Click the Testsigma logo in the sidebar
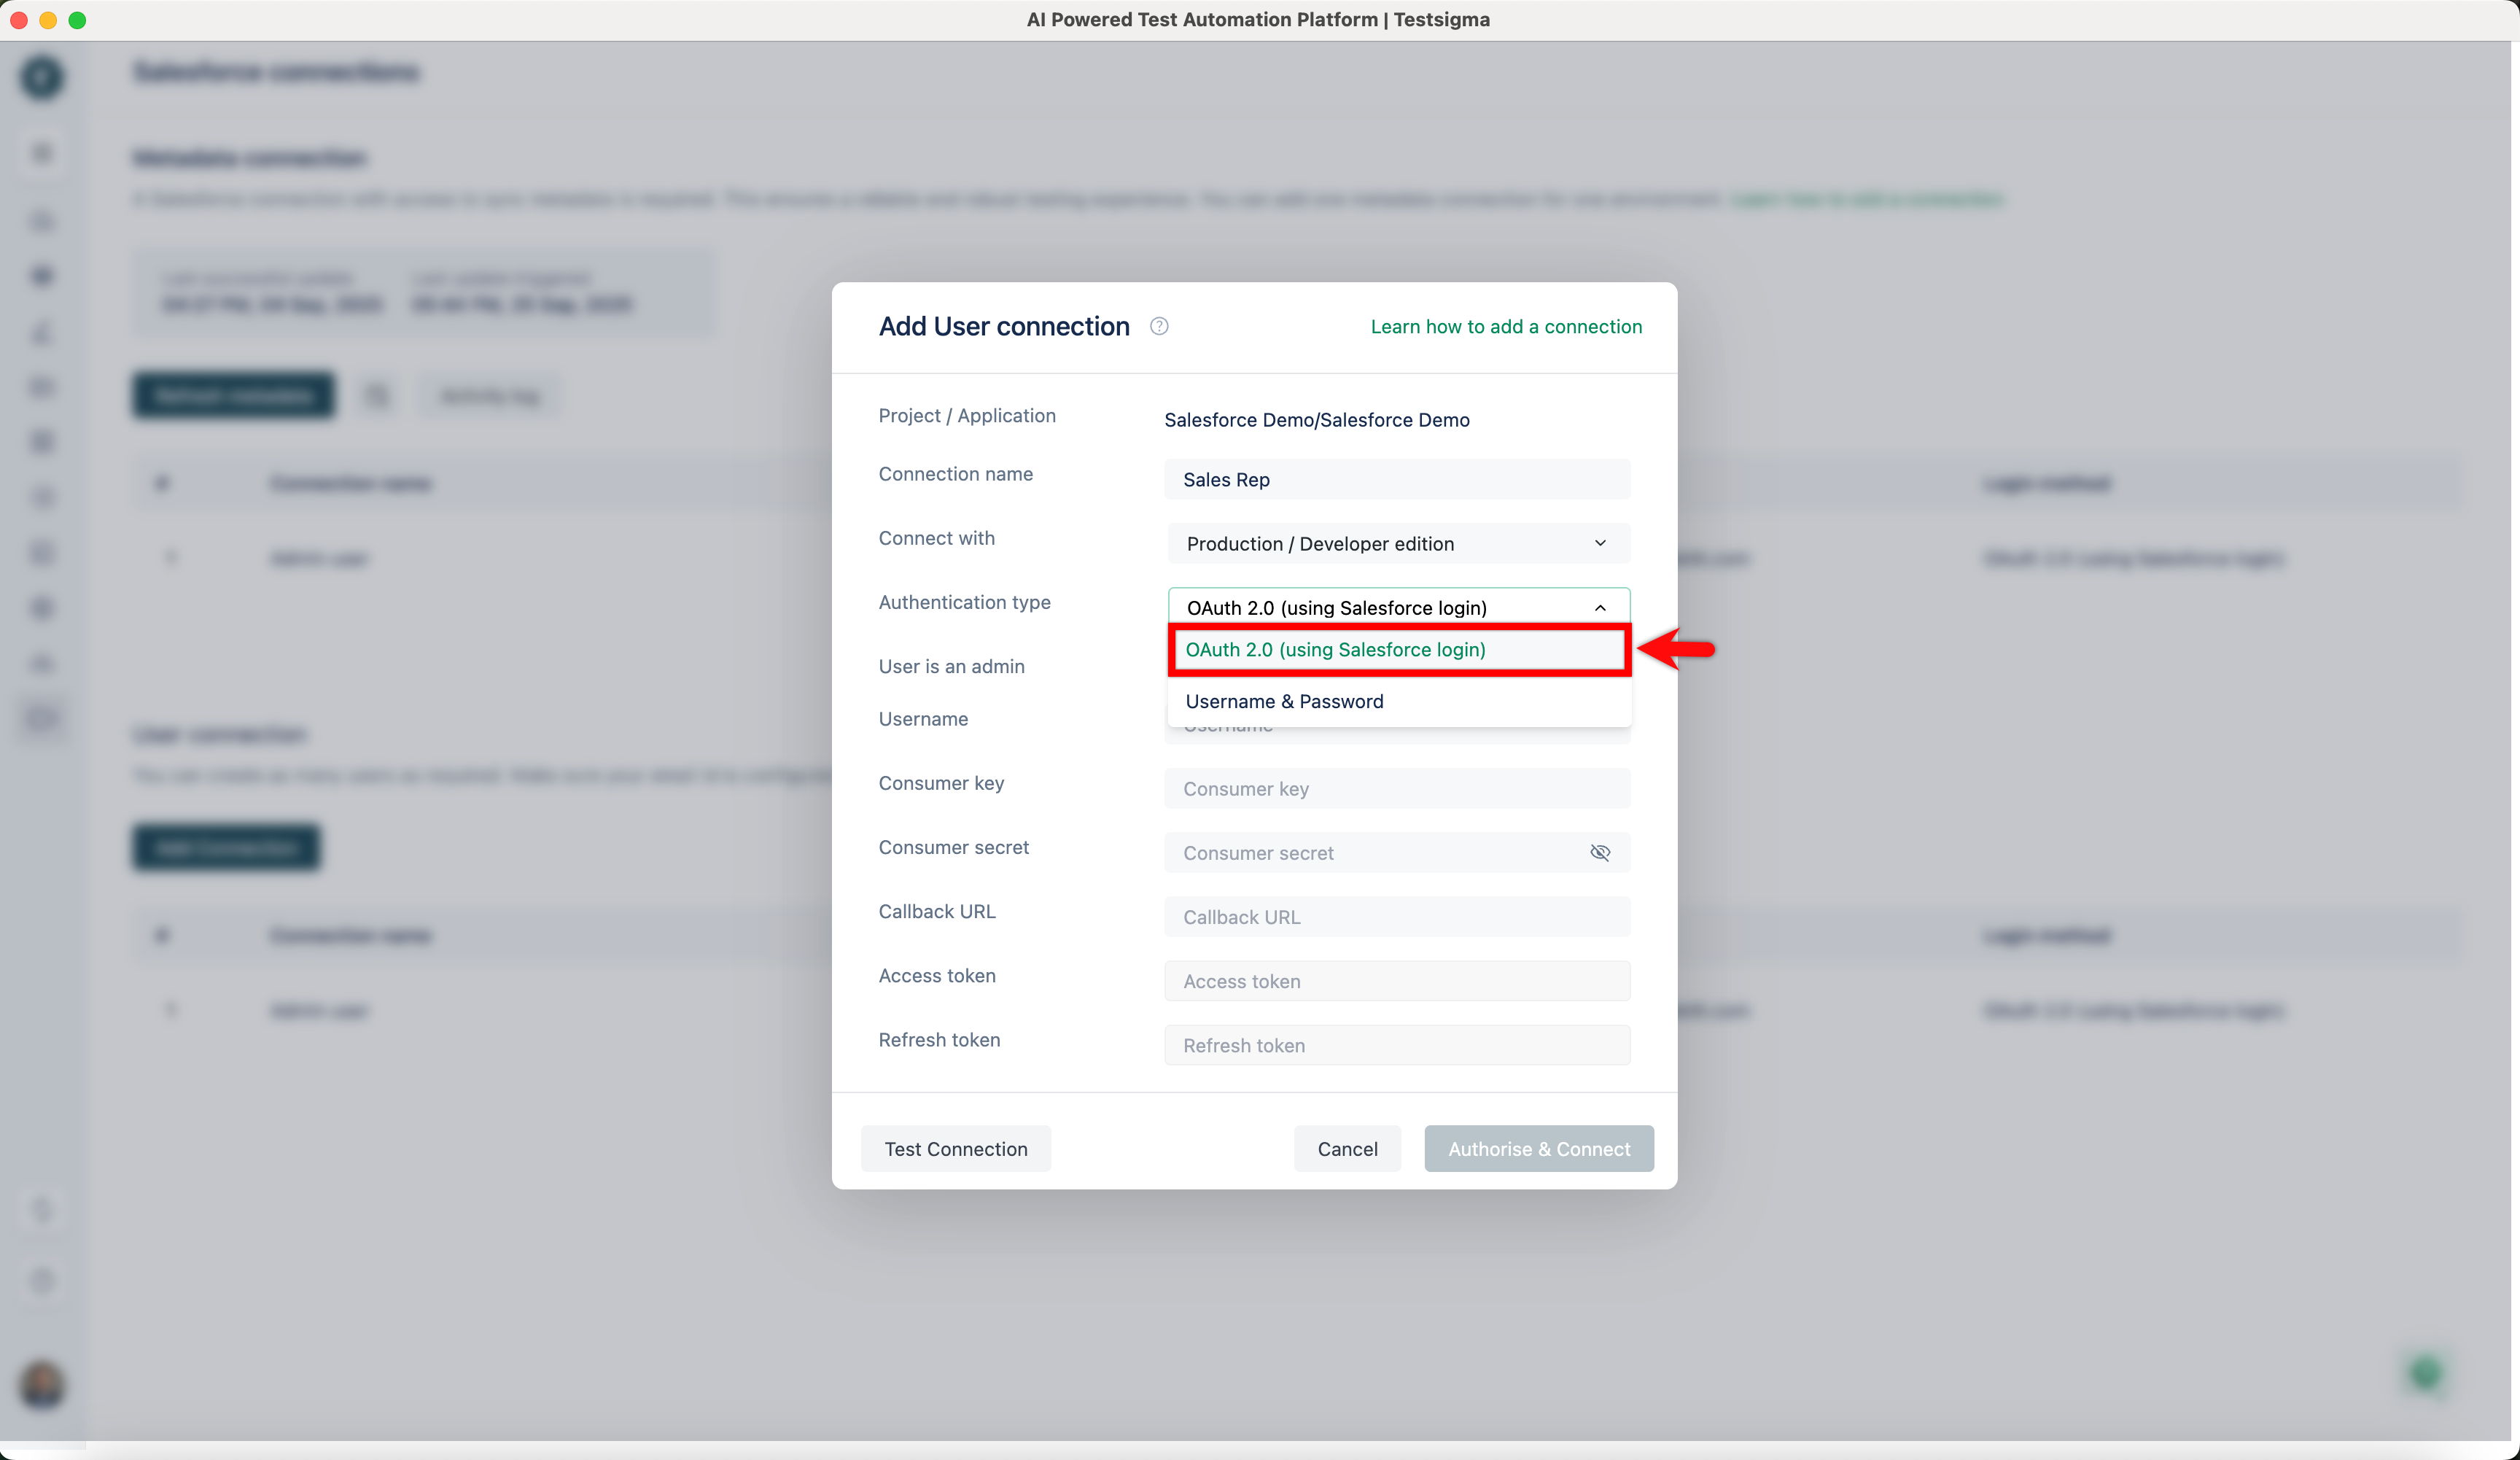The image size is (2520, 1460). [42, 77]
